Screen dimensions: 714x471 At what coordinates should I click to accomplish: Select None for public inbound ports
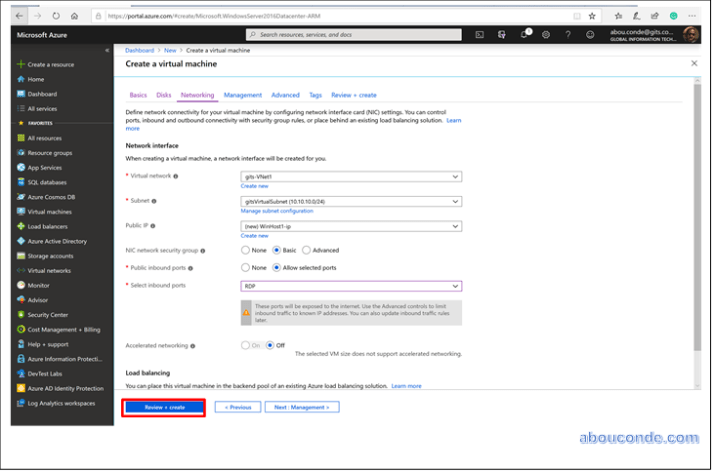coord(246,268)
